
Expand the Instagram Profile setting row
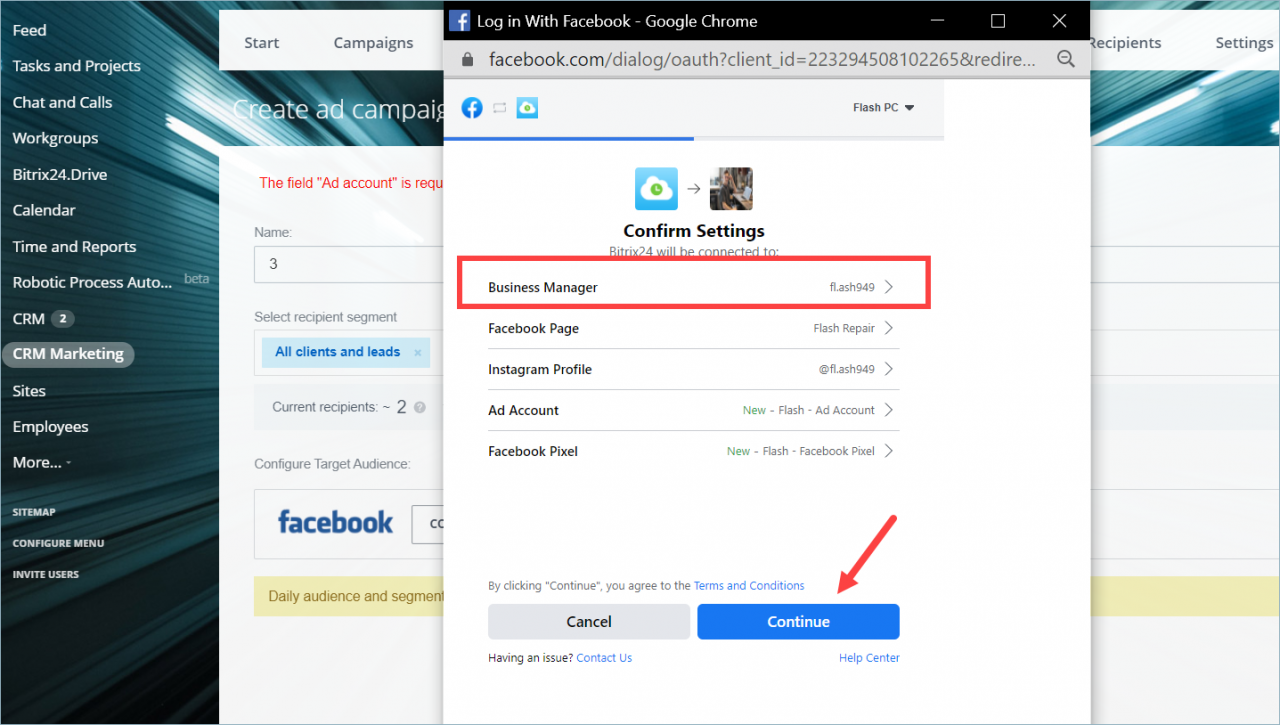coord(692,369)
